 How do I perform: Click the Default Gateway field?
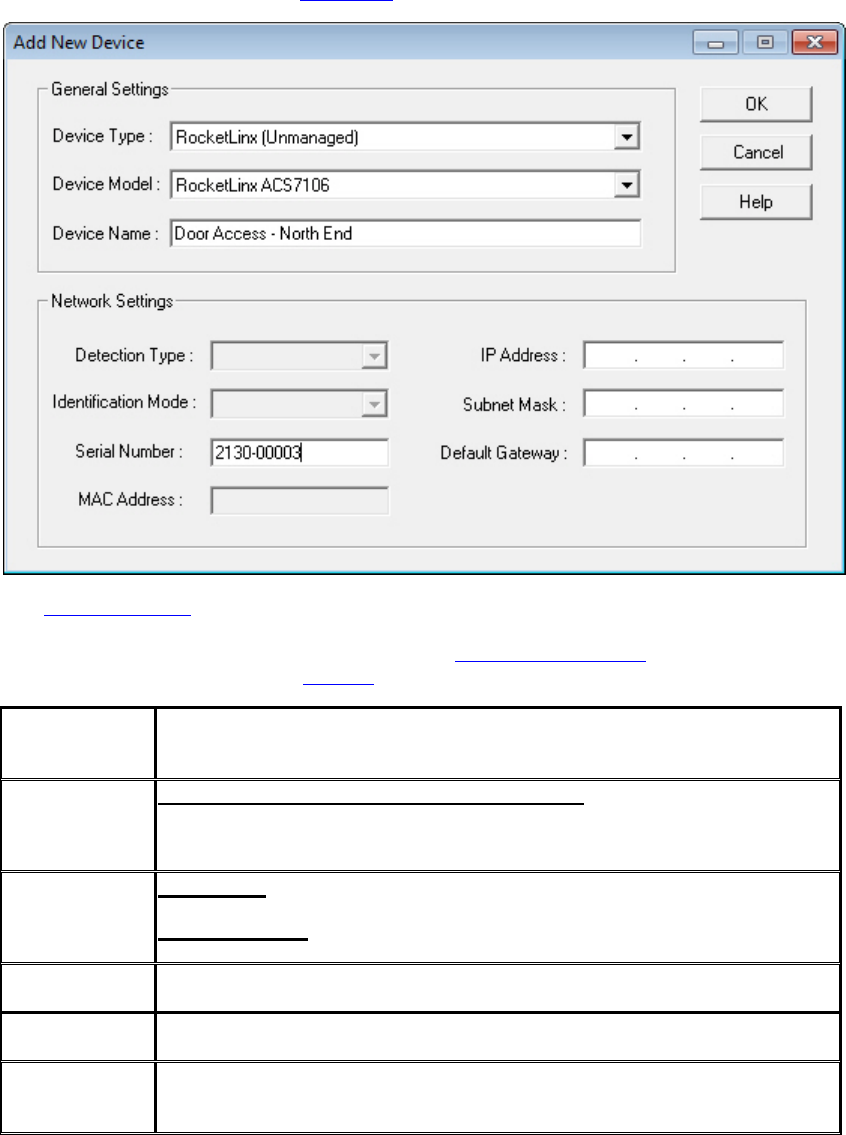coord(683,453)
